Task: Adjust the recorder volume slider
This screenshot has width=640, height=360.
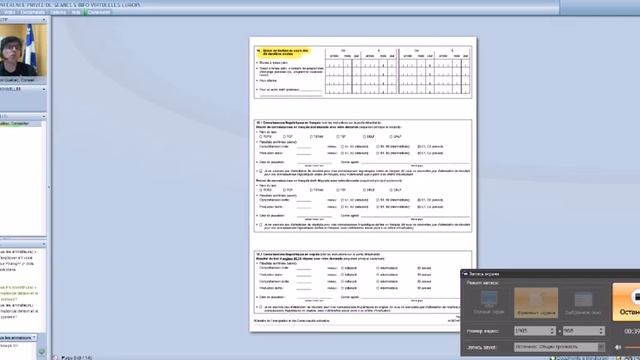Action: tap(632, 347)
